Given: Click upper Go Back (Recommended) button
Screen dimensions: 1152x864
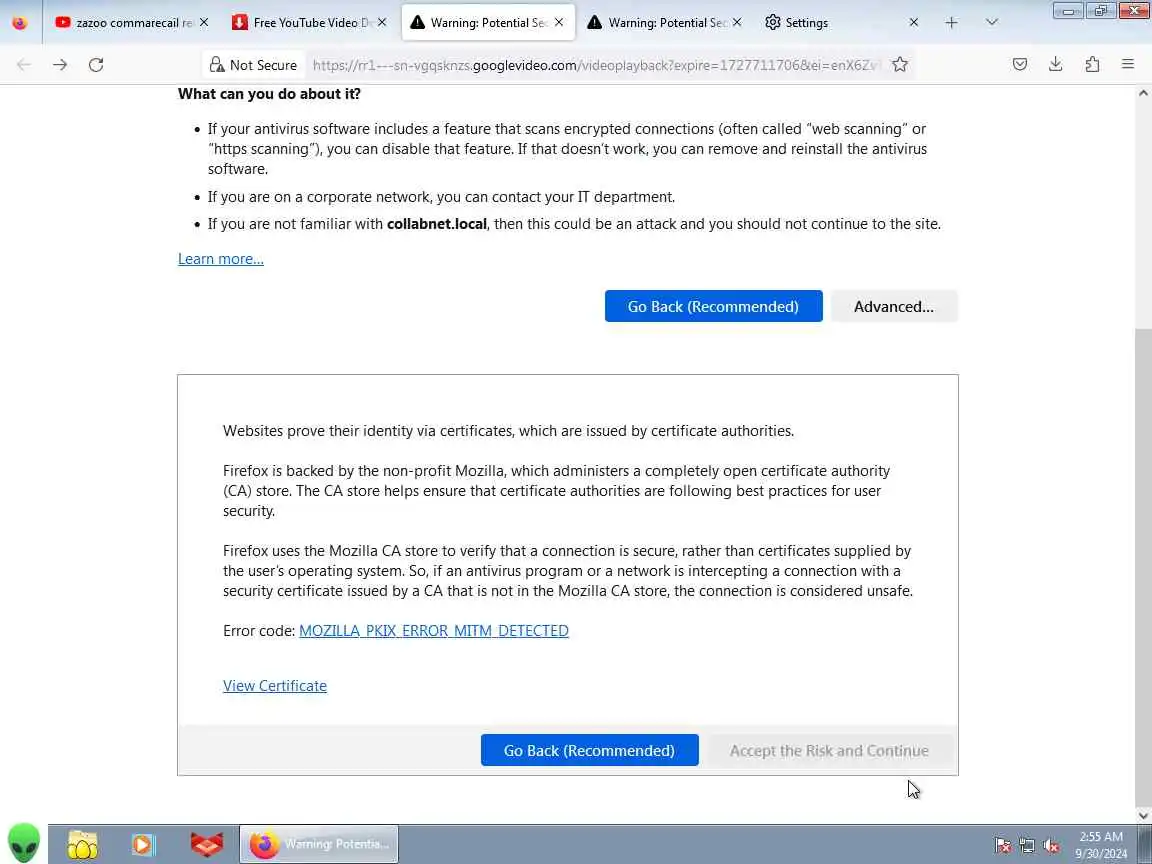Looking at the screenshot, I should (x=713, y=306).
